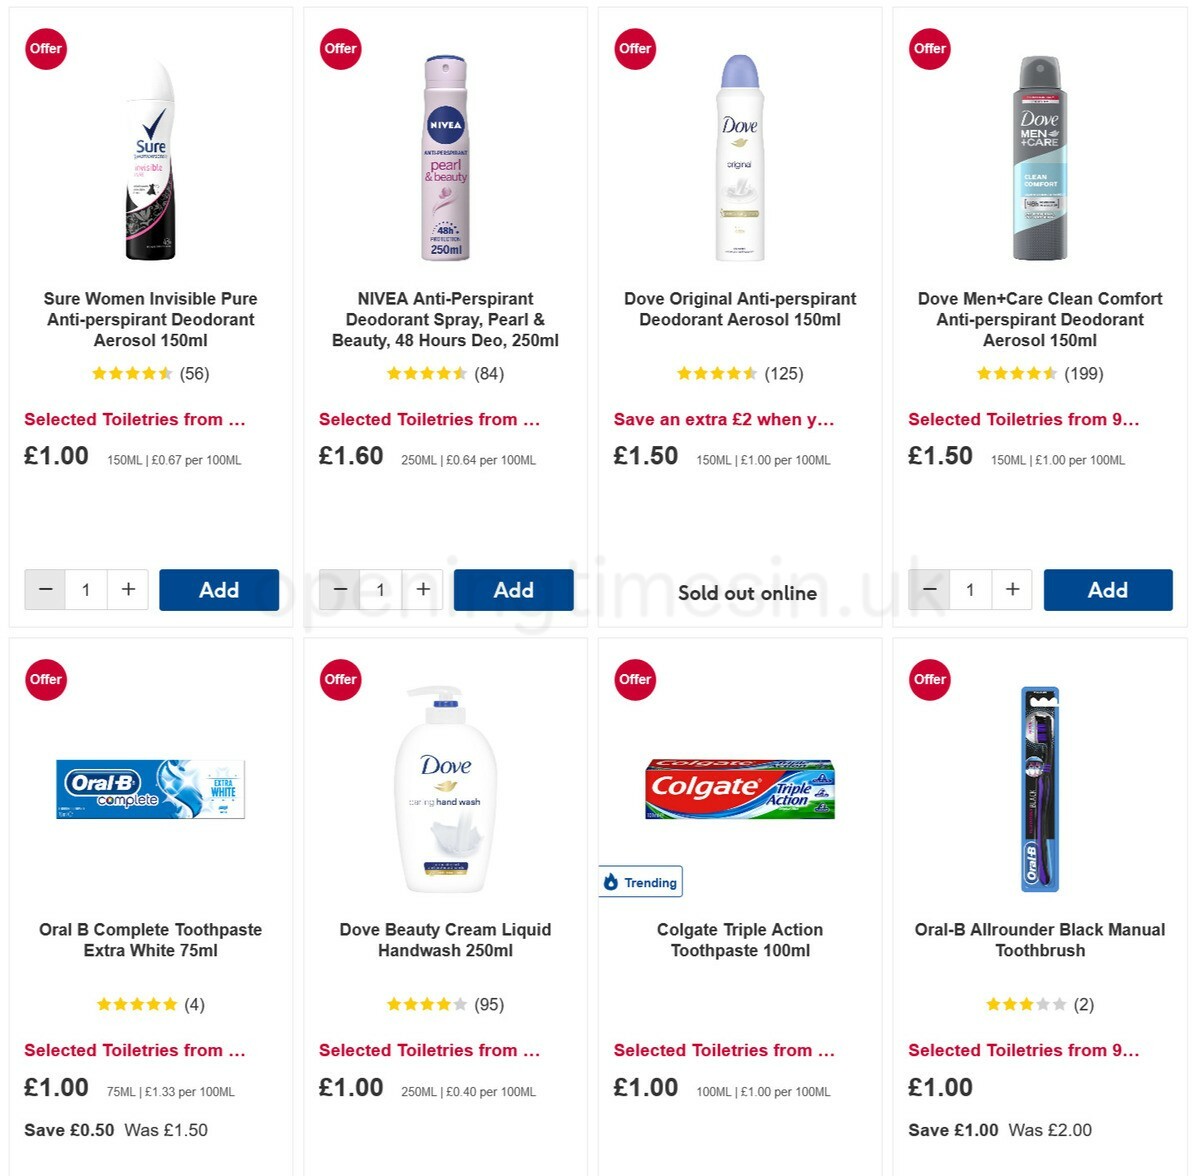Click the Offer badge on Dove Original aerosol
The height and width of the screenshot is (1176, 1200).
tap(634, 48)
